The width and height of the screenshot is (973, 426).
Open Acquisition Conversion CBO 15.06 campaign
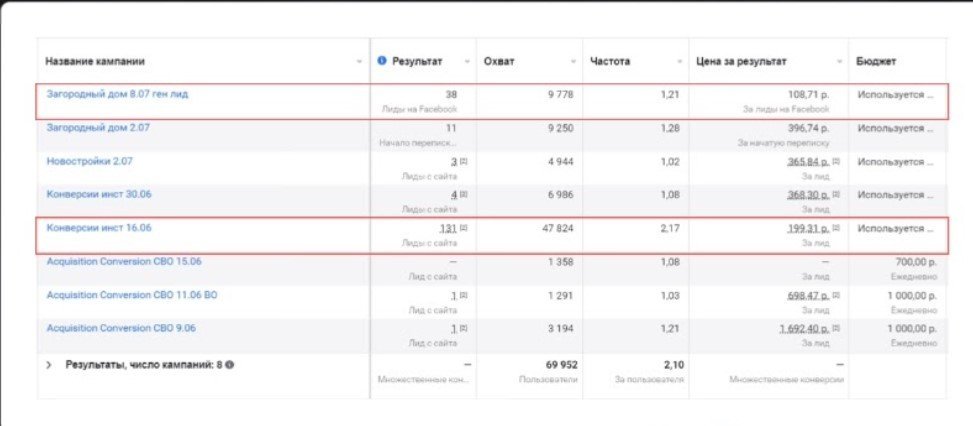point(124,261)
